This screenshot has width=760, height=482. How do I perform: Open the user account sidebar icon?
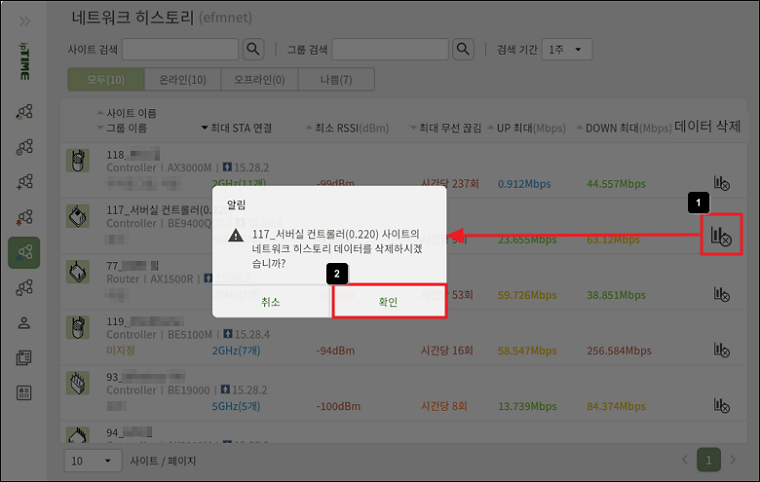point(24,322)
